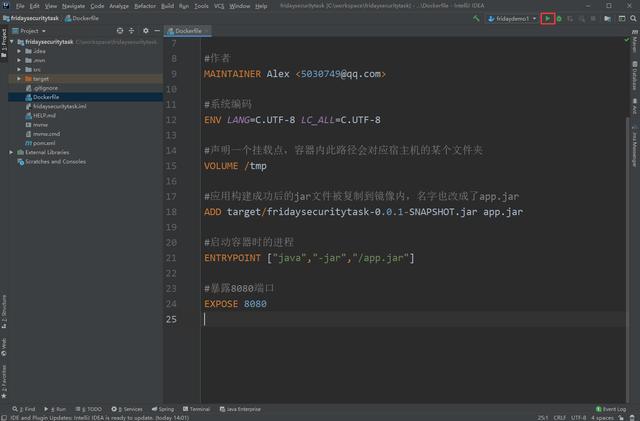Expand External Libraries node

pyautogui.click(x=12, y=152)
